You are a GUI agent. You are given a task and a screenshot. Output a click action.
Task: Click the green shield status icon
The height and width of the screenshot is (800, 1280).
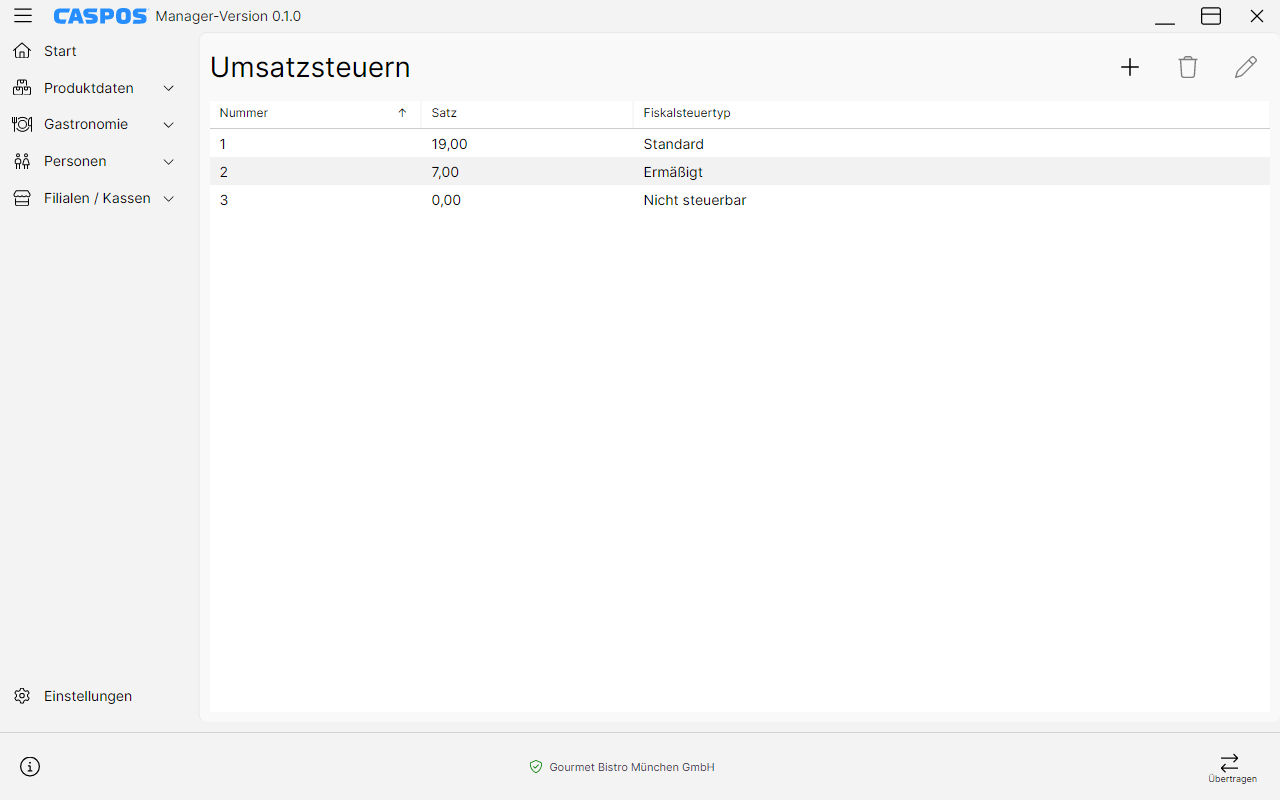tap(536, 767)
